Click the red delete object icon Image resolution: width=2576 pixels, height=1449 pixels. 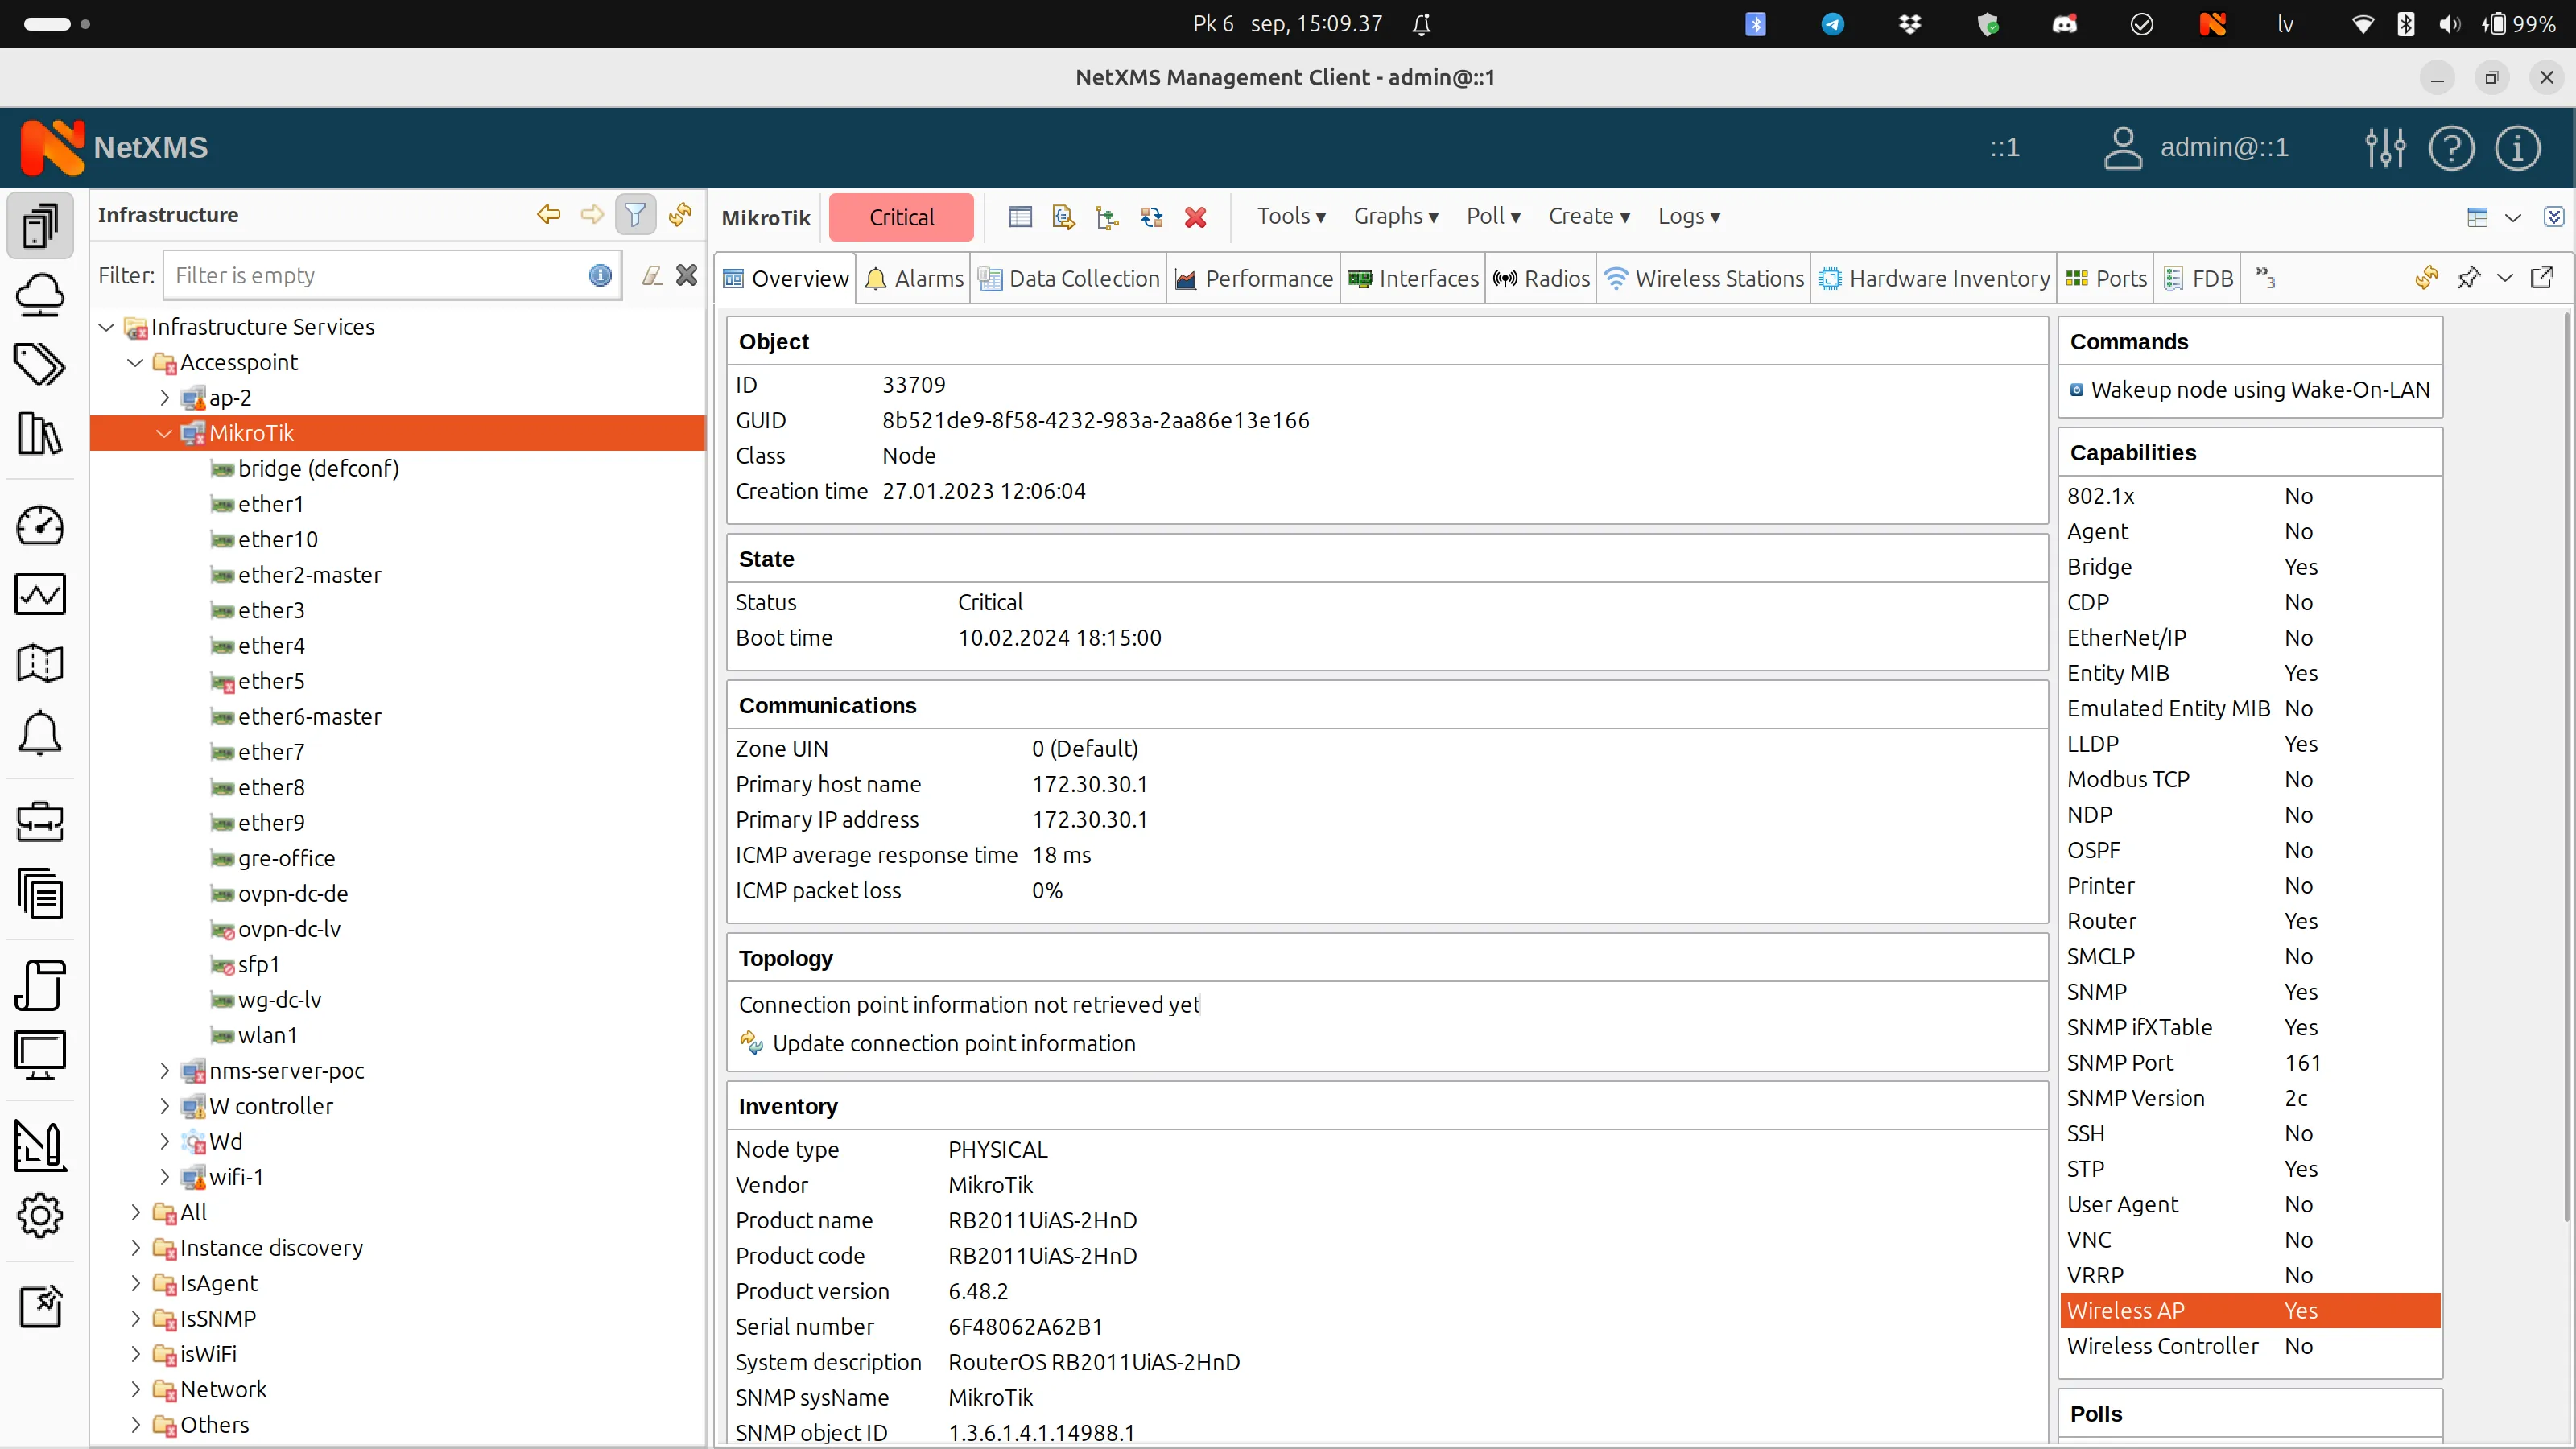(x=1195, y=217)
